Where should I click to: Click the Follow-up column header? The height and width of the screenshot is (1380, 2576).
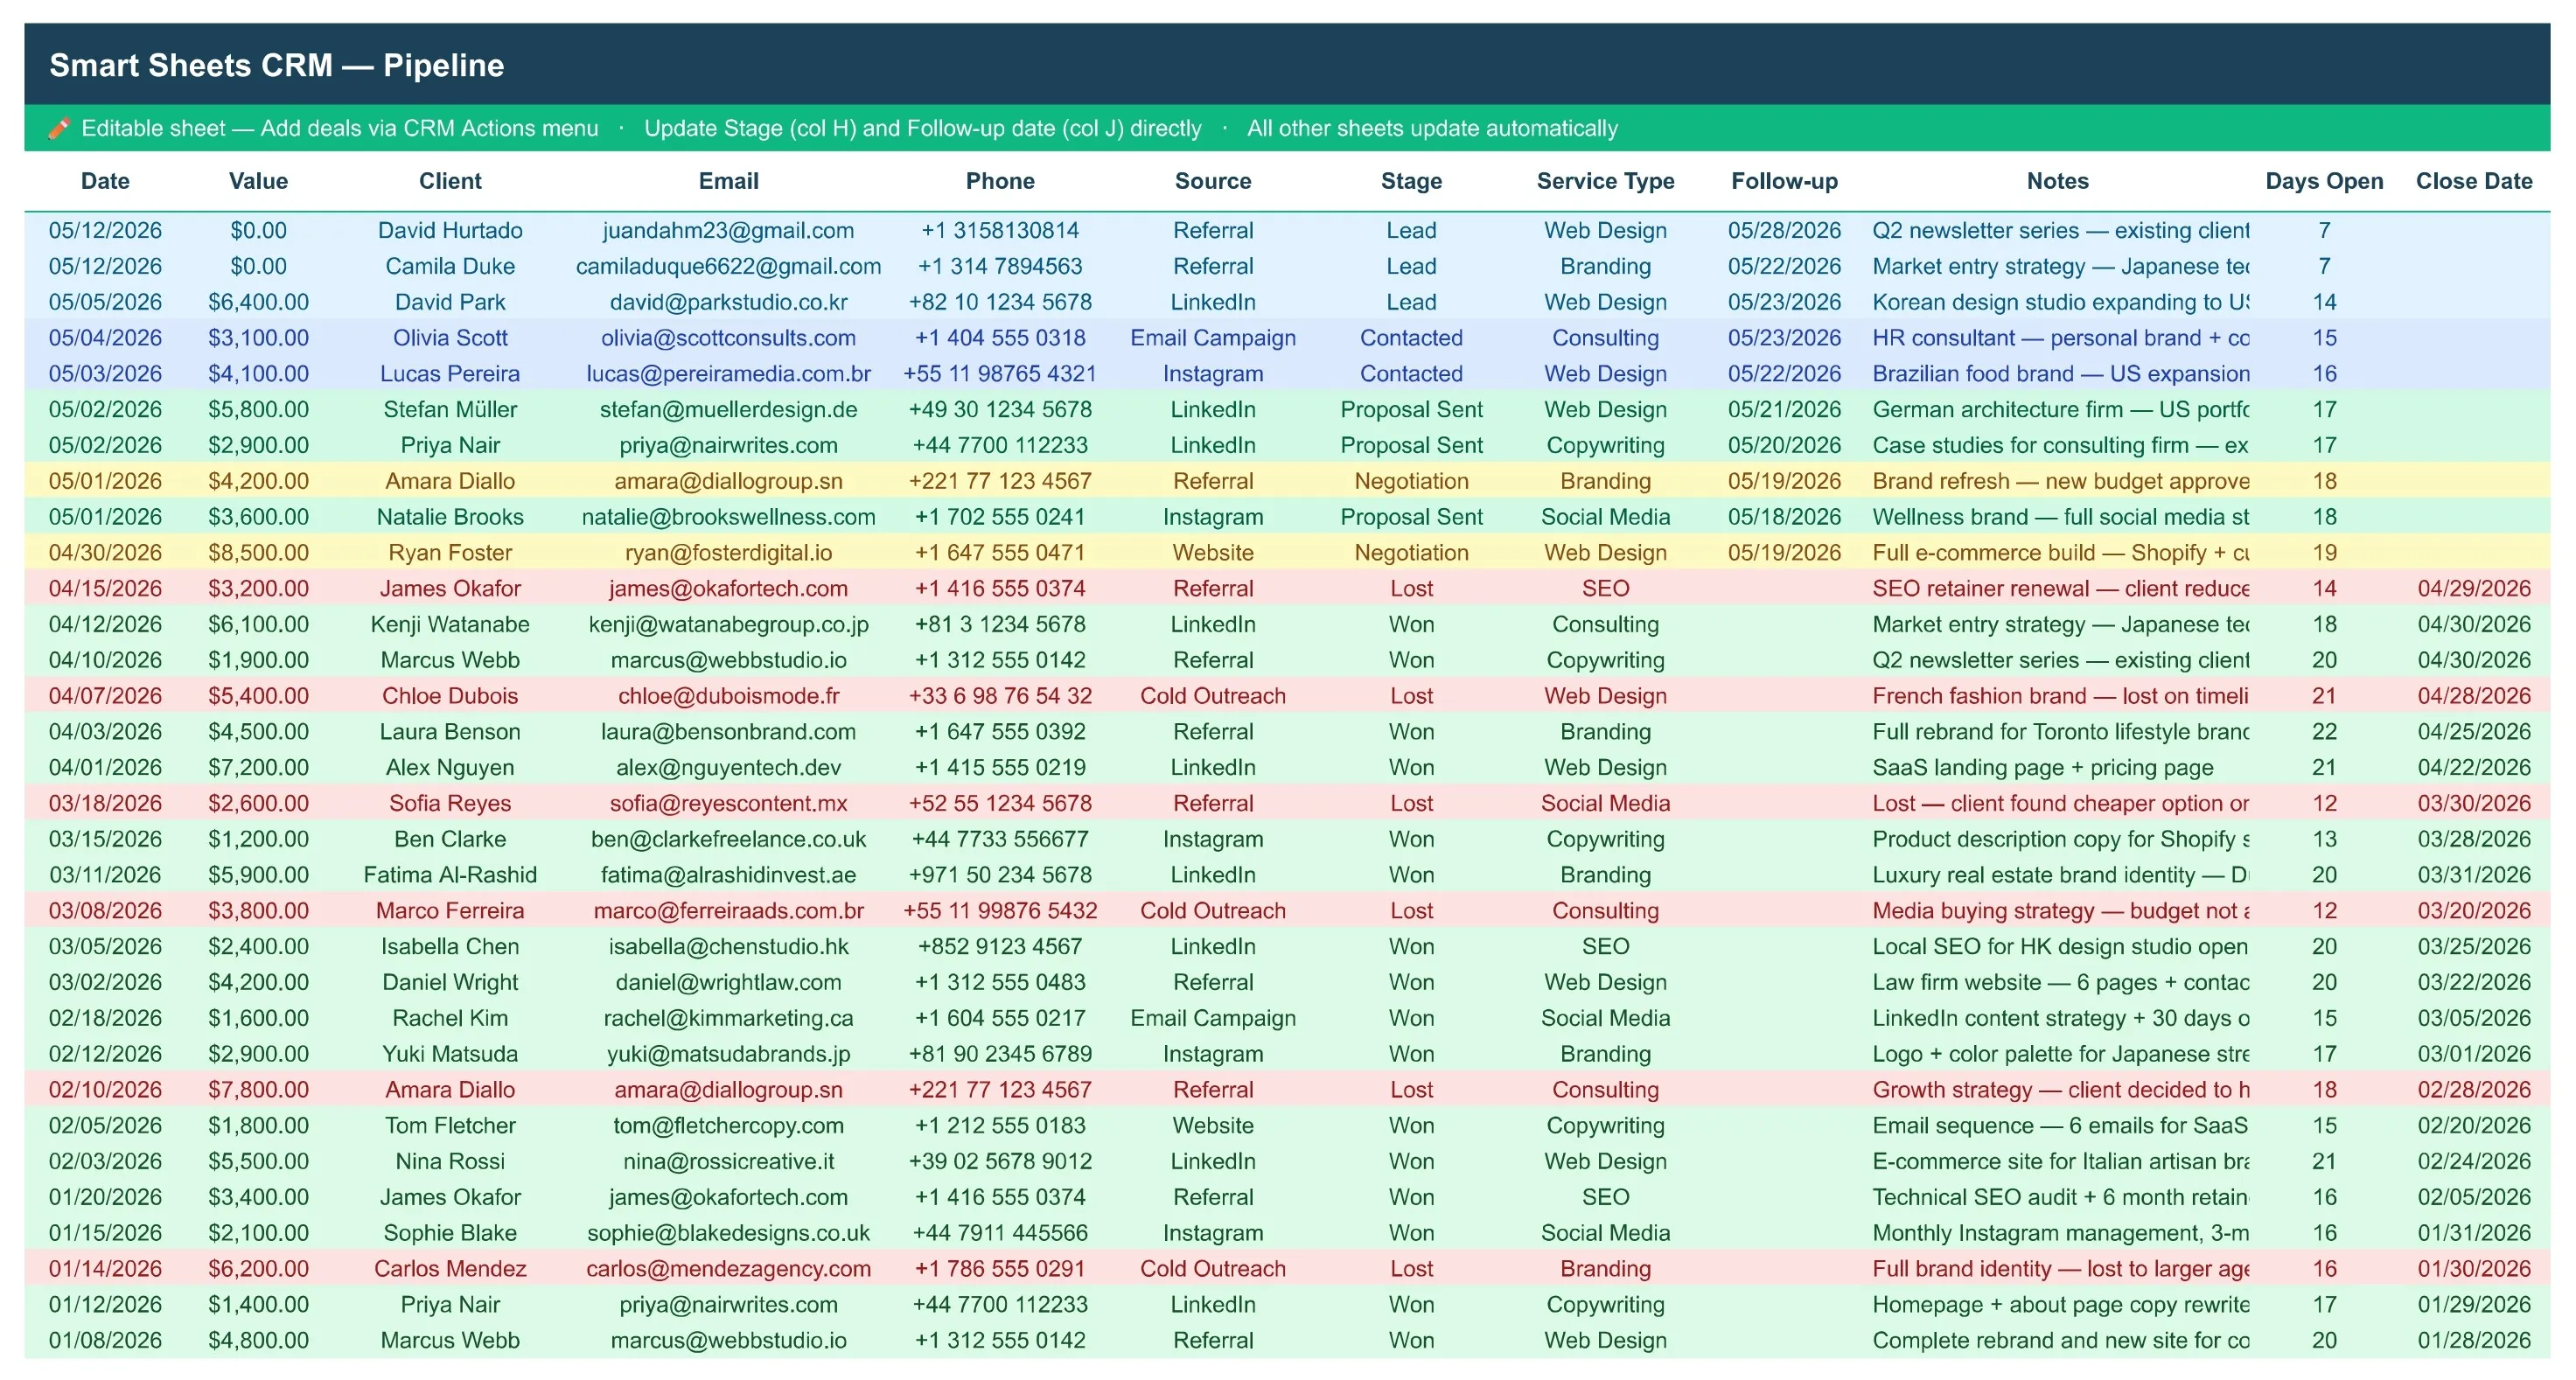pos(1784,181)
